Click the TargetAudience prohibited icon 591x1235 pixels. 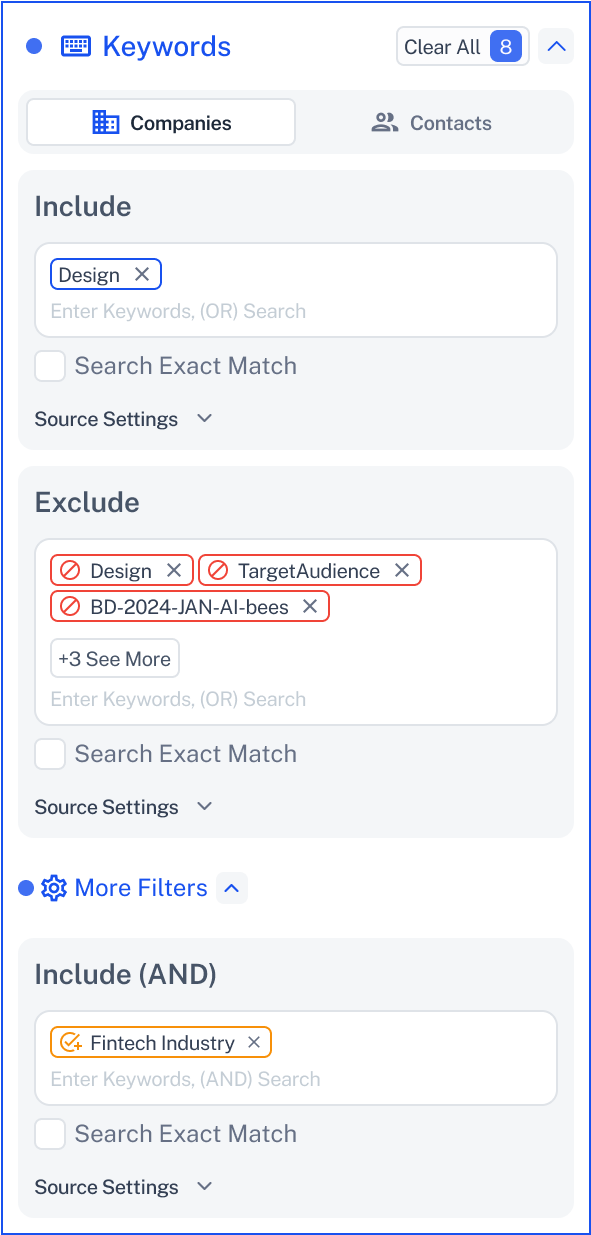(x=218, y=570)
